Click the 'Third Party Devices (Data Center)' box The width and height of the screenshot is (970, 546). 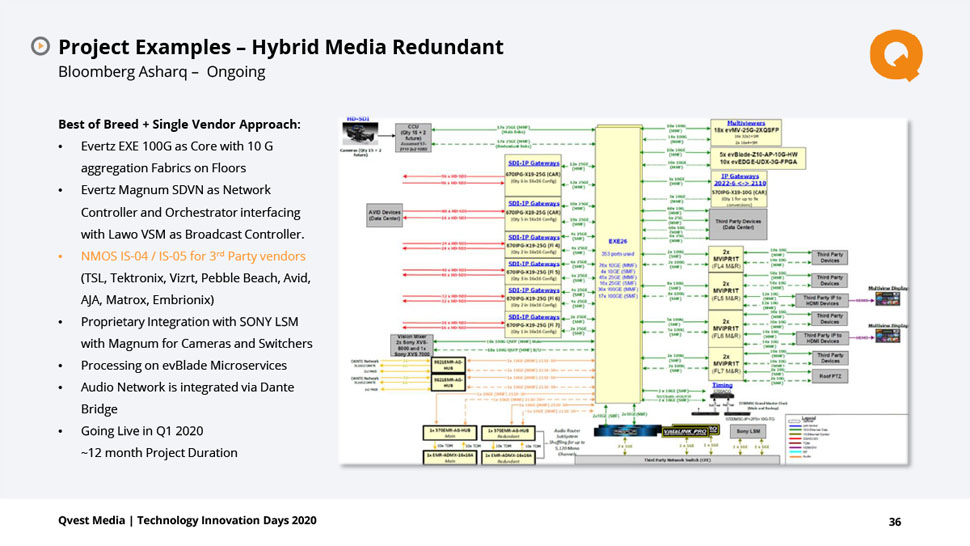pos(739,224)
